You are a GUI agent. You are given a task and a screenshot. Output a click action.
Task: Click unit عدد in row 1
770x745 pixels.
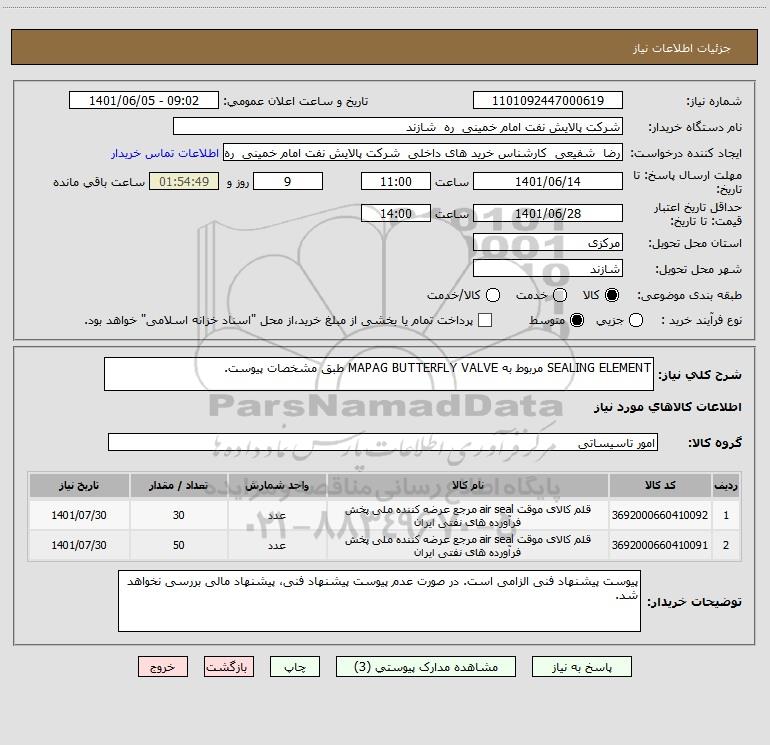pyautogui.click(x=277, y=516)
